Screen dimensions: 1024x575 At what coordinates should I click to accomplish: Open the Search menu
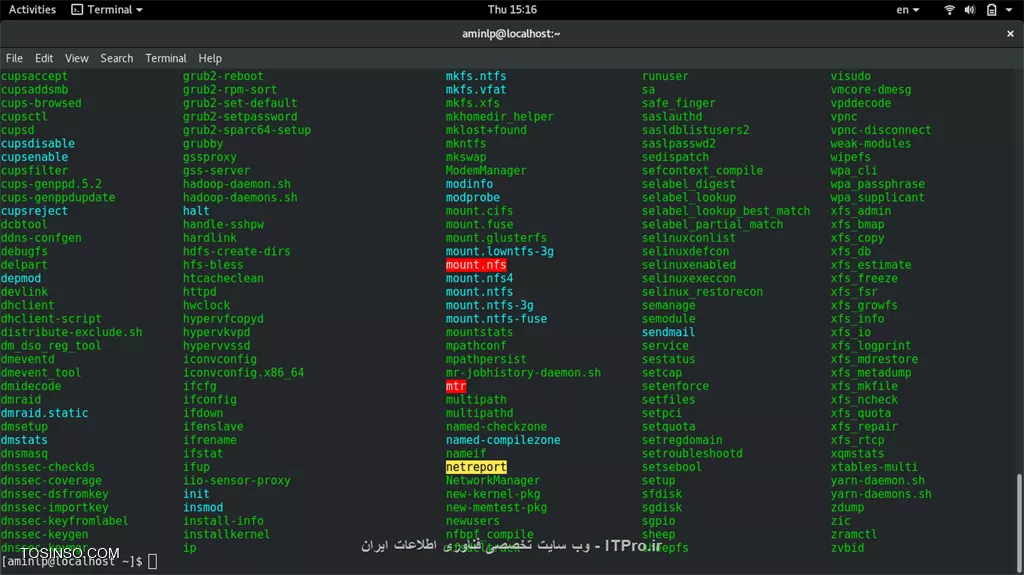(116, 58)
